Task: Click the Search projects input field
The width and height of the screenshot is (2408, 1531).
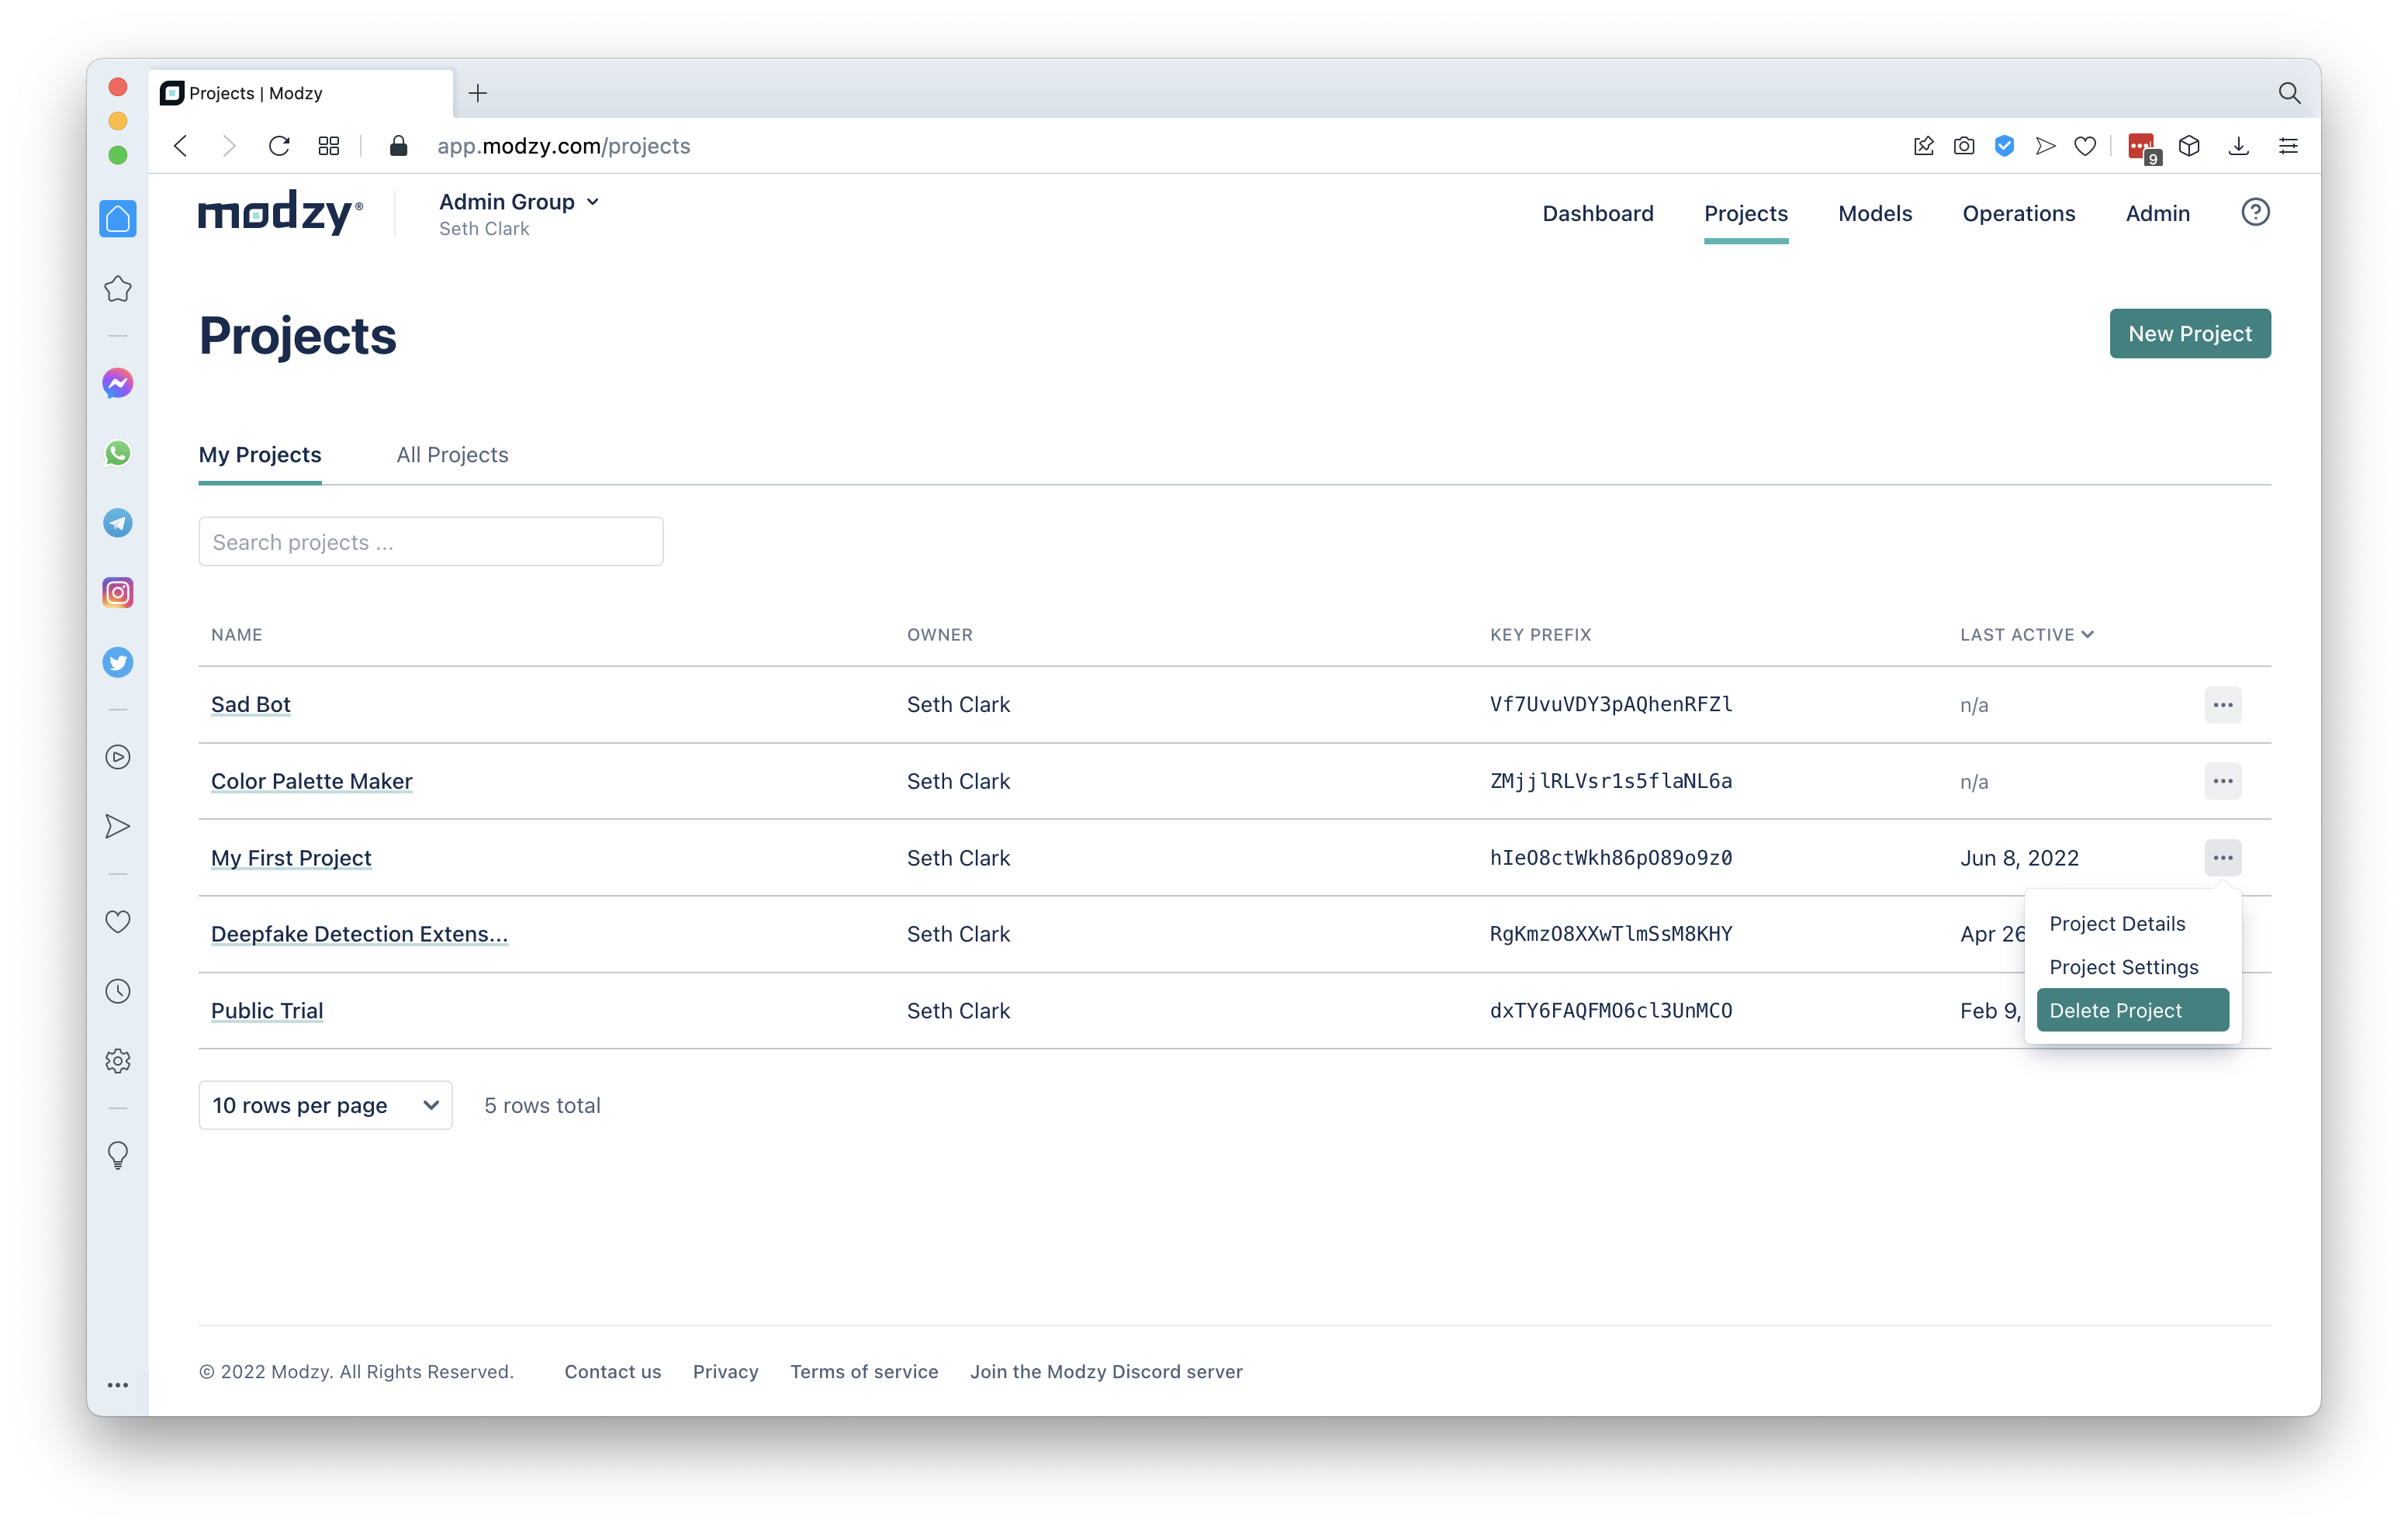Action: click(x=430, y=542)
